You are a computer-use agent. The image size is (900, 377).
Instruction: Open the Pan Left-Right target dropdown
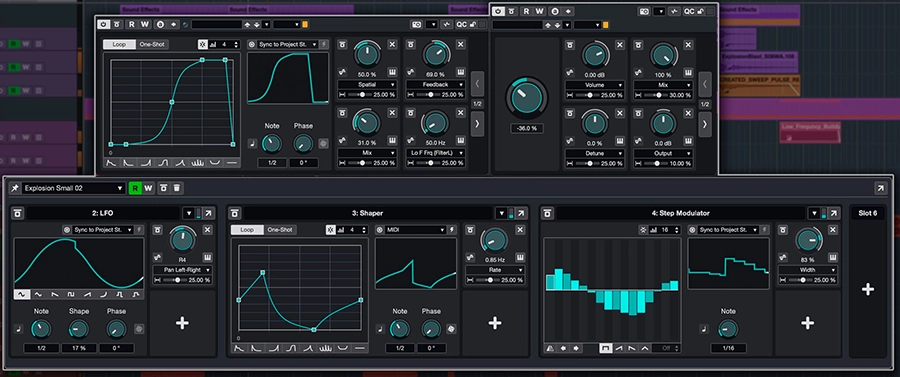click(183, 270)
